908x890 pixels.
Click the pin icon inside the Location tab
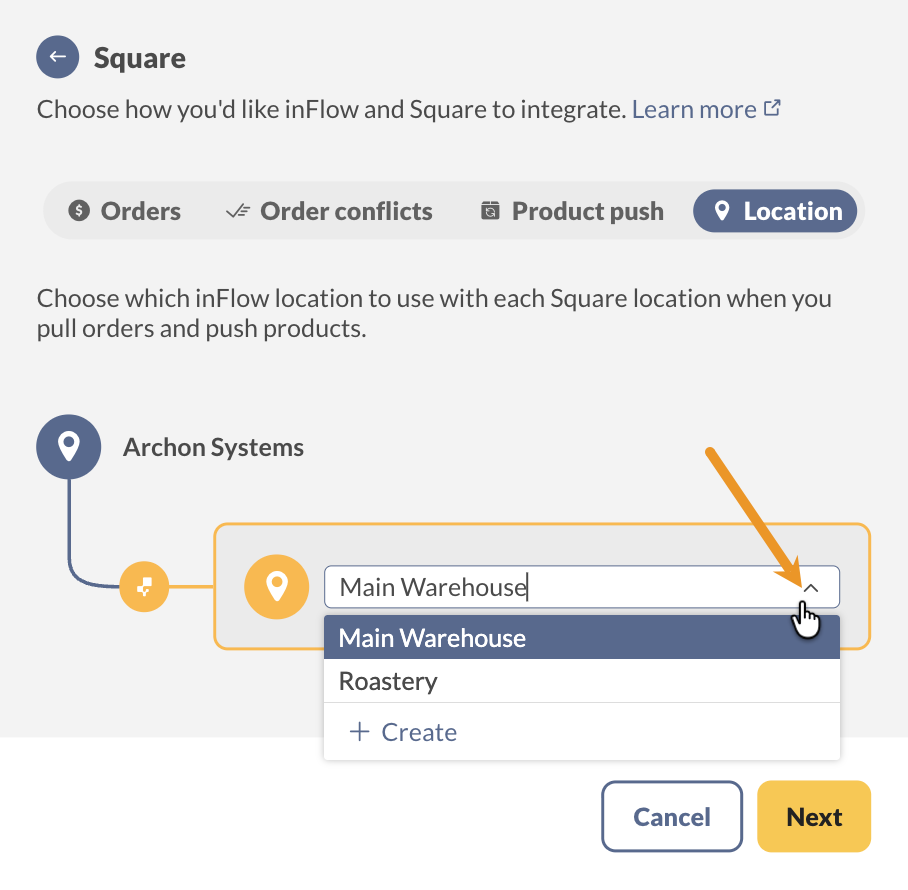723,211
